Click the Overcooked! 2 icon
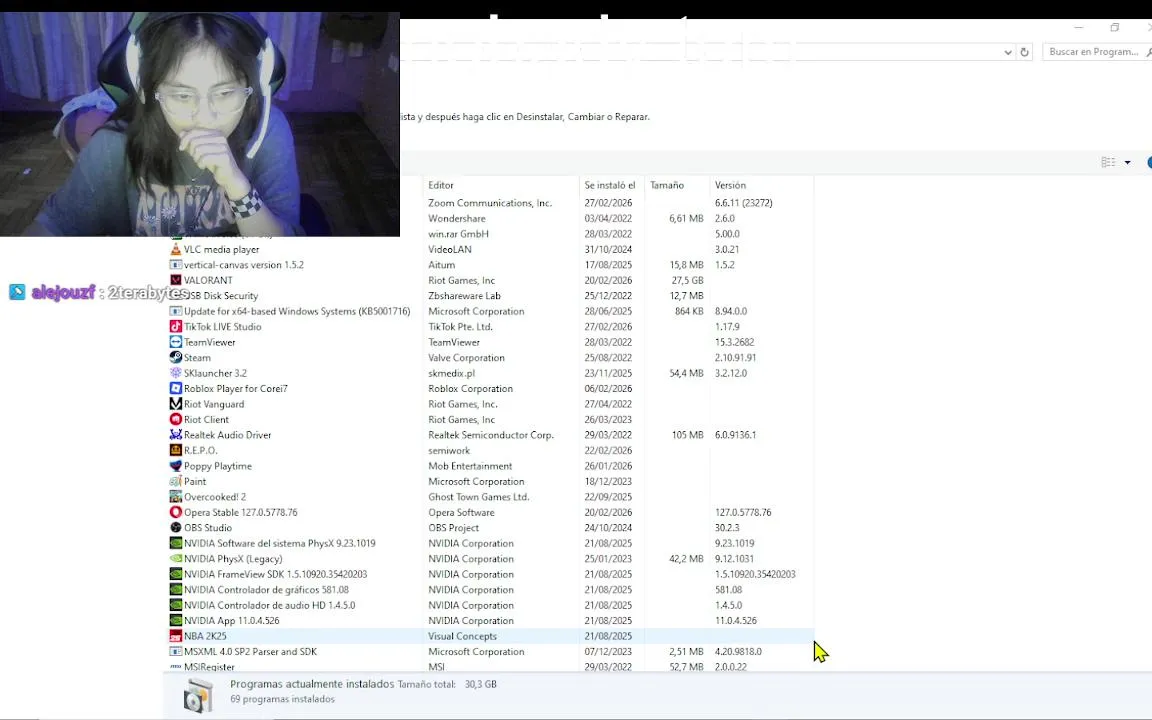Screen dimensions: 1152x720 tap(176, 497)
